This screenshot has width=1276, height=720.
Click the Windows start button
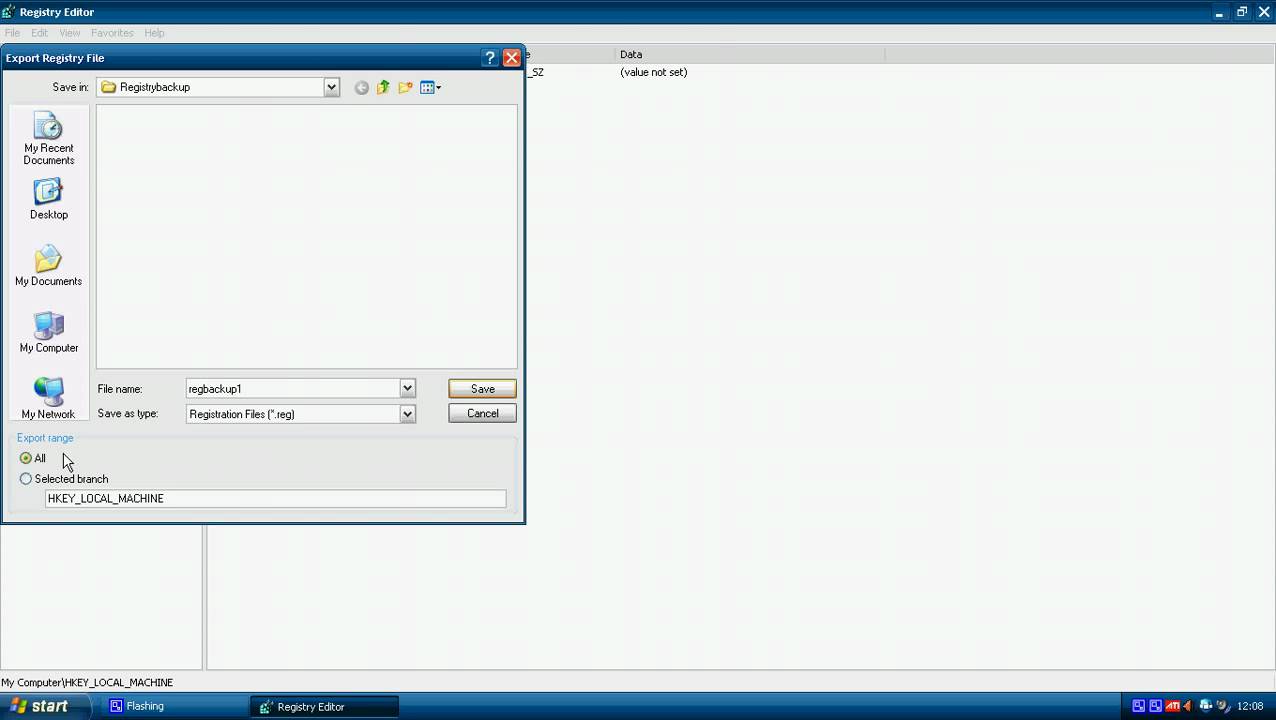click(x=46, y=706)
